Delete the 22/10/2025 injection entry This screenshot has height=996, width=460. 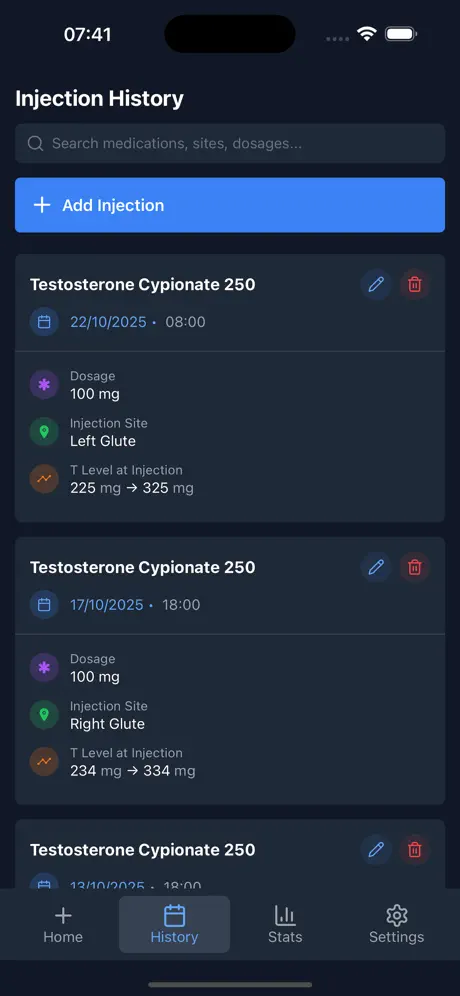click(x=414, y=284)
